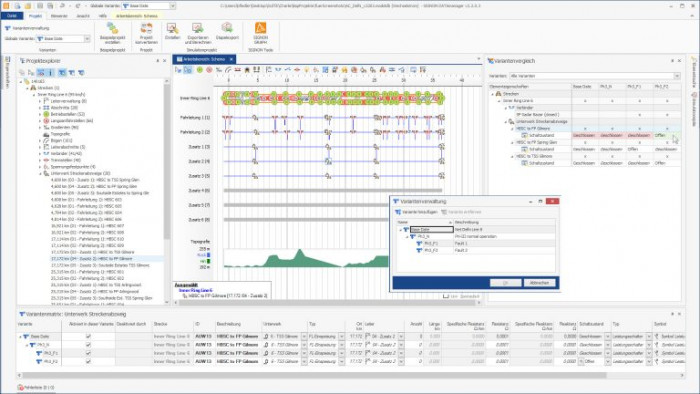Click the Variantenverwaltung button in the ribbon
The height and width of the screenshot is (394, 700).
27,28
